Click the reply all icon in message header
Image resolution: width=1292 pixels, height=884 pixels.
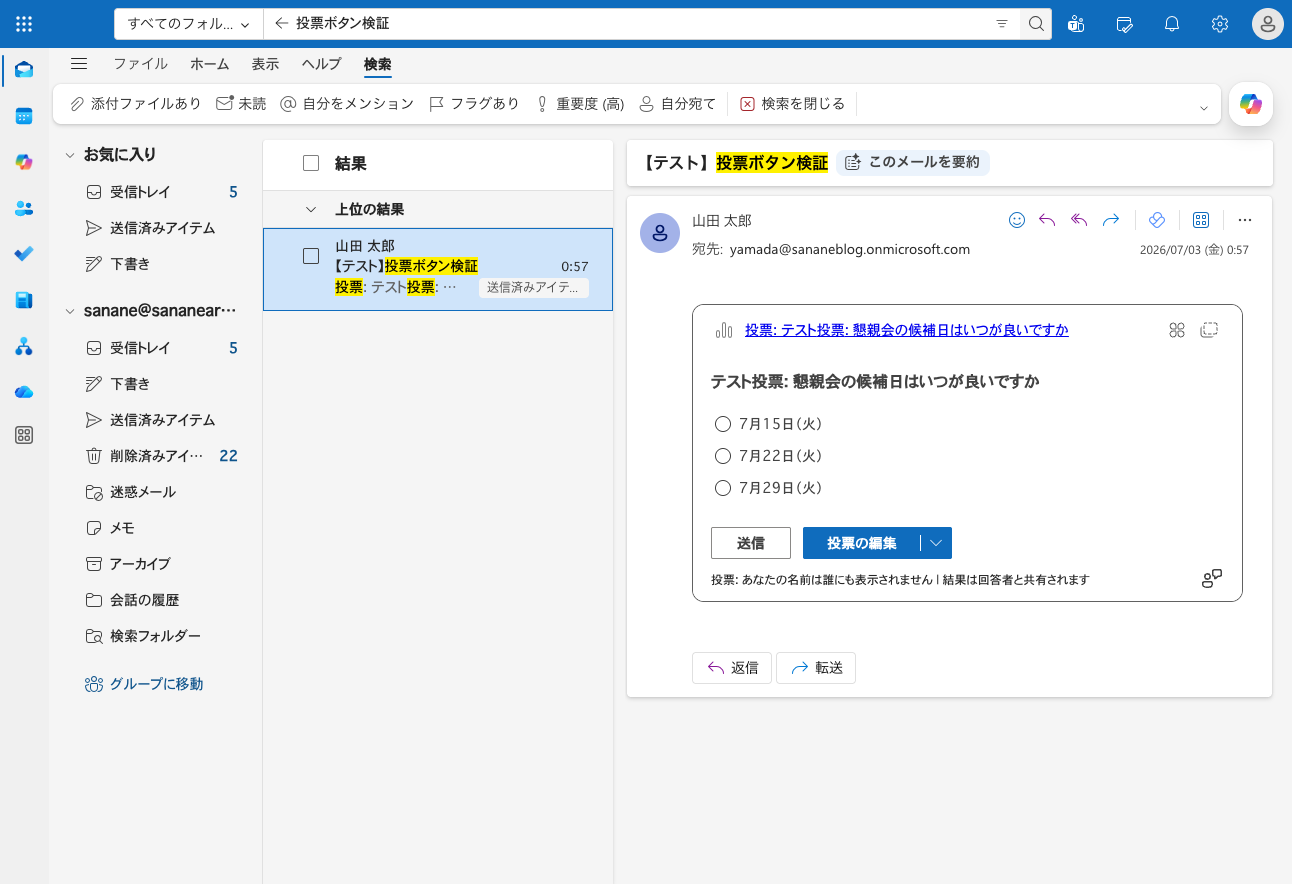tap(1079, 220)
